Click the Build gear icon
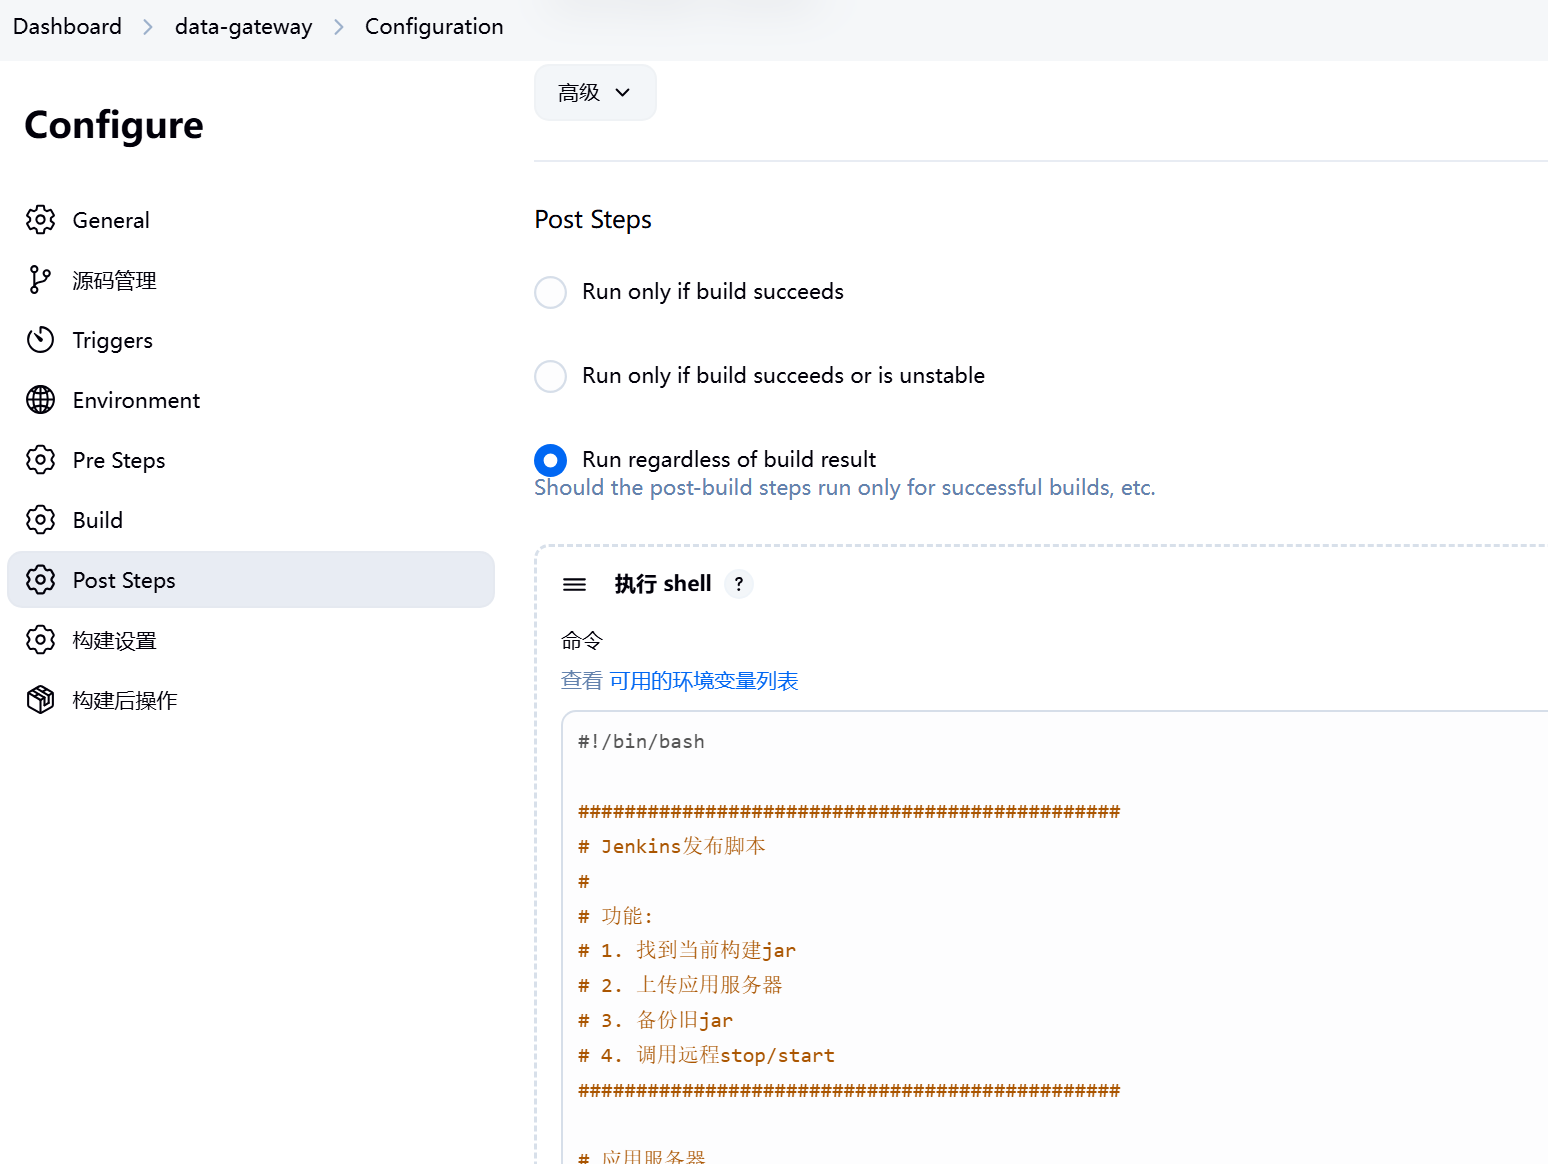This screenshot has height=1164, width=1548. click(40, 520)
